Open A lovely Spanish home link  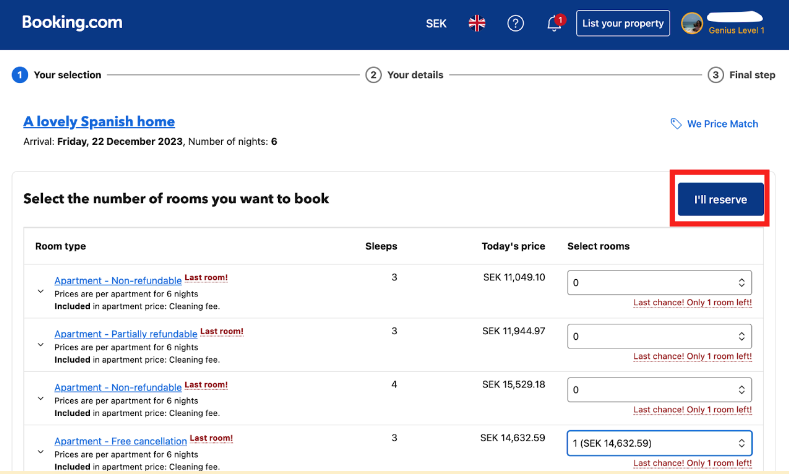(99, 121)
